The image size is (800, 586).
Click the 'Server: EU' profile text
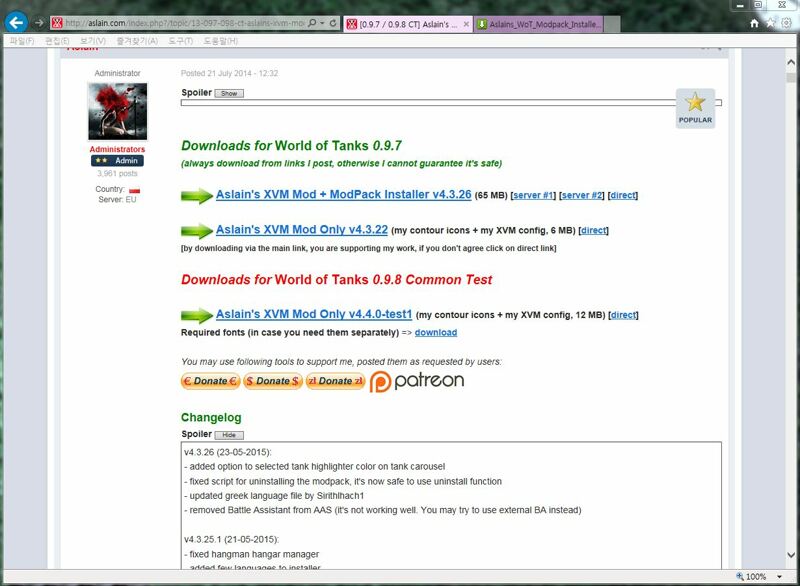117,199
